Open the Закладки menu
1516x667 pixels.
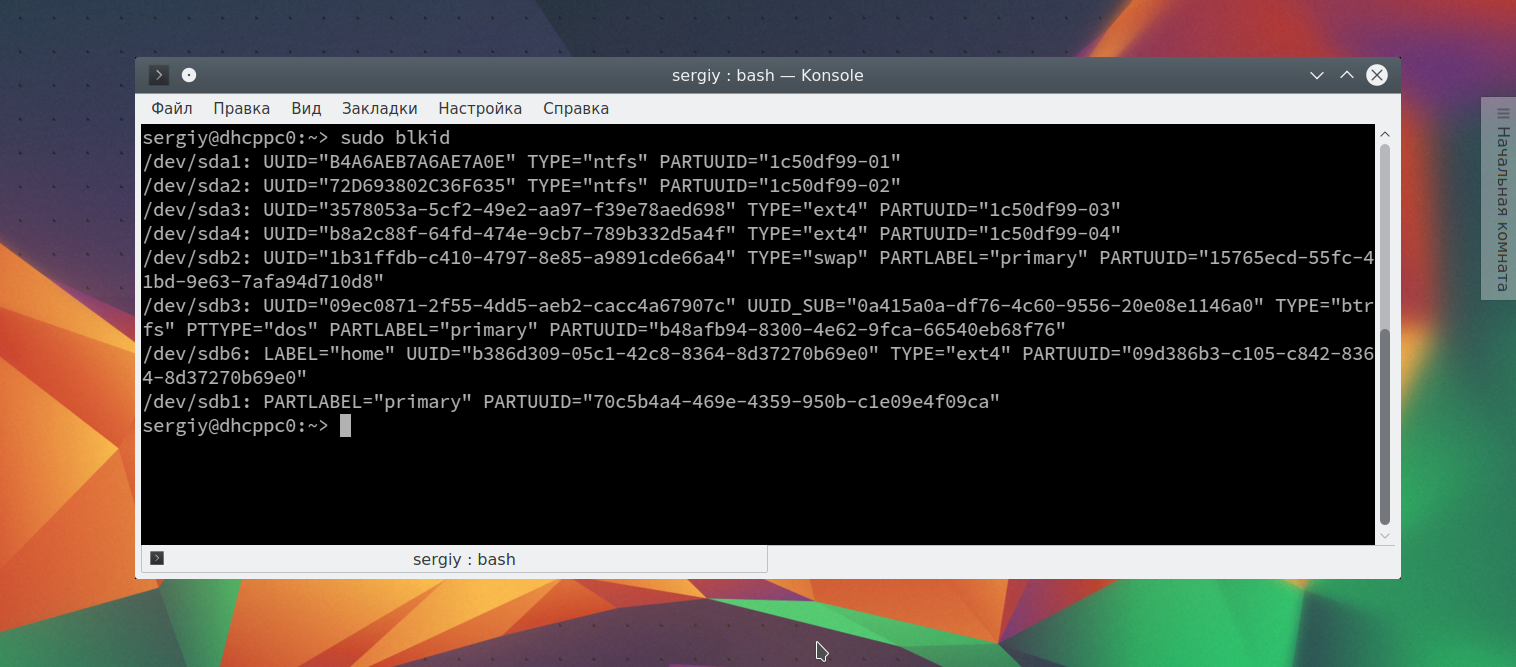(379, 108)
